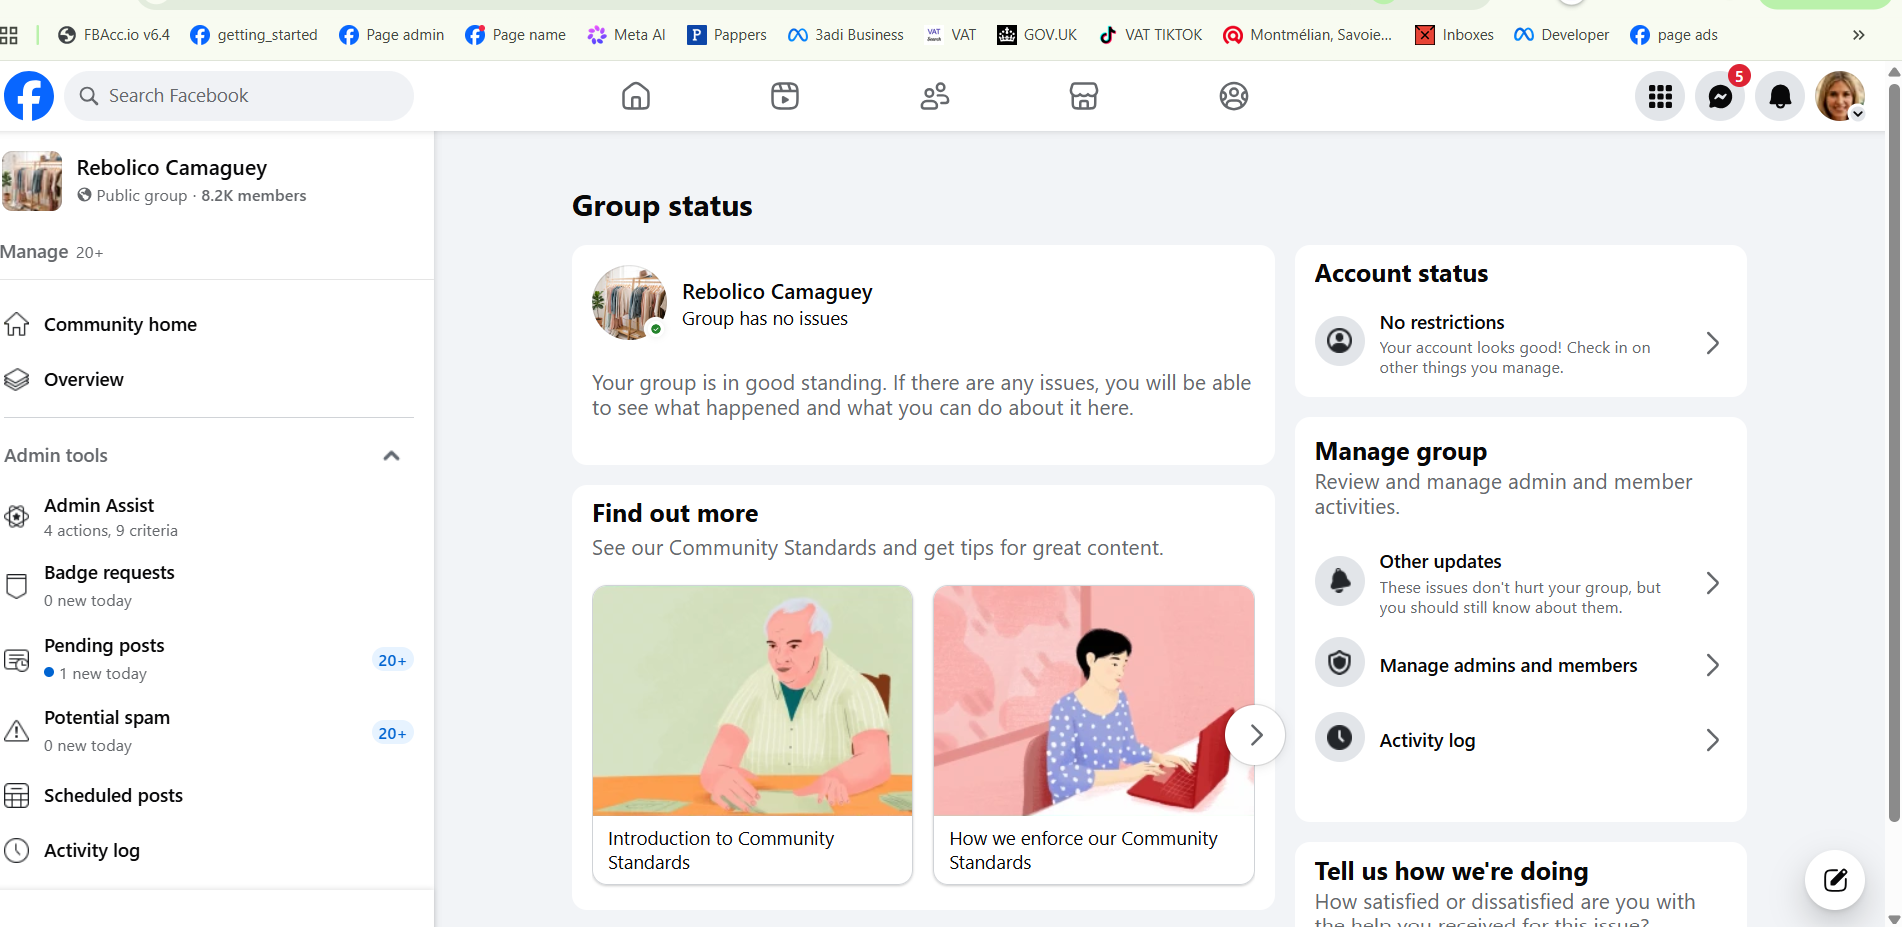This screenshot has height=927, width=1902.
Task: Click the Pending posts 20+ badge
Action: 392,661
